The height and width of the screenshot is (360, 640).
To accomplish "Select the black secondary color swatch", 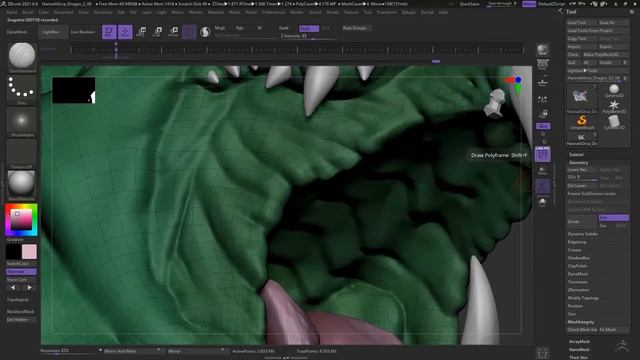I will (13, 252).
